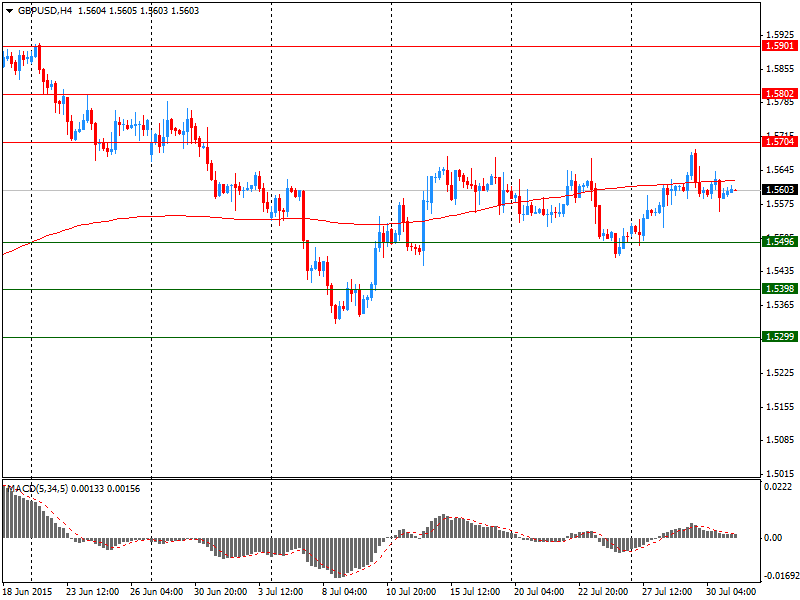Image resolution: width=800 pixels, height=600 pixels.
Task: Click the MACD(5,34,5) indicator label
Action: pyautogui.click(x=37, y=489)
